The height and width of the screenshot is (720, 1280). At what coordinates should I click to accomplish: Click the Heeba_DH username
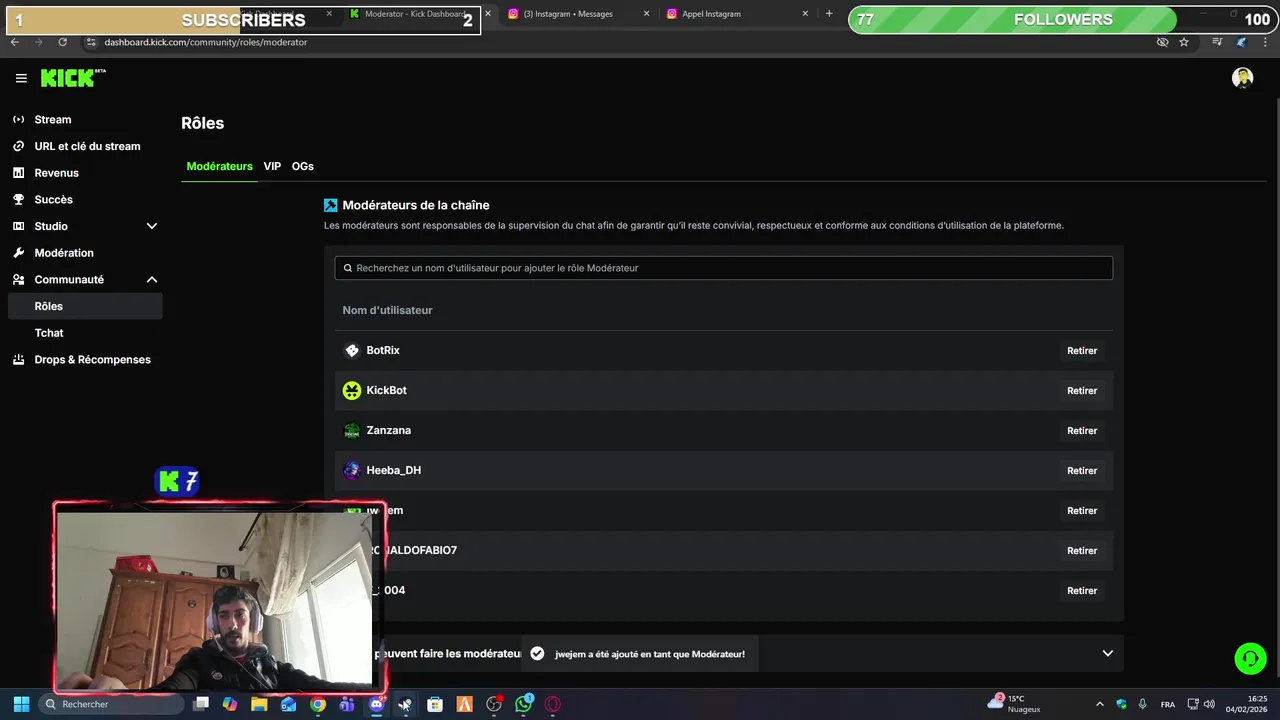tap(394, 470)
